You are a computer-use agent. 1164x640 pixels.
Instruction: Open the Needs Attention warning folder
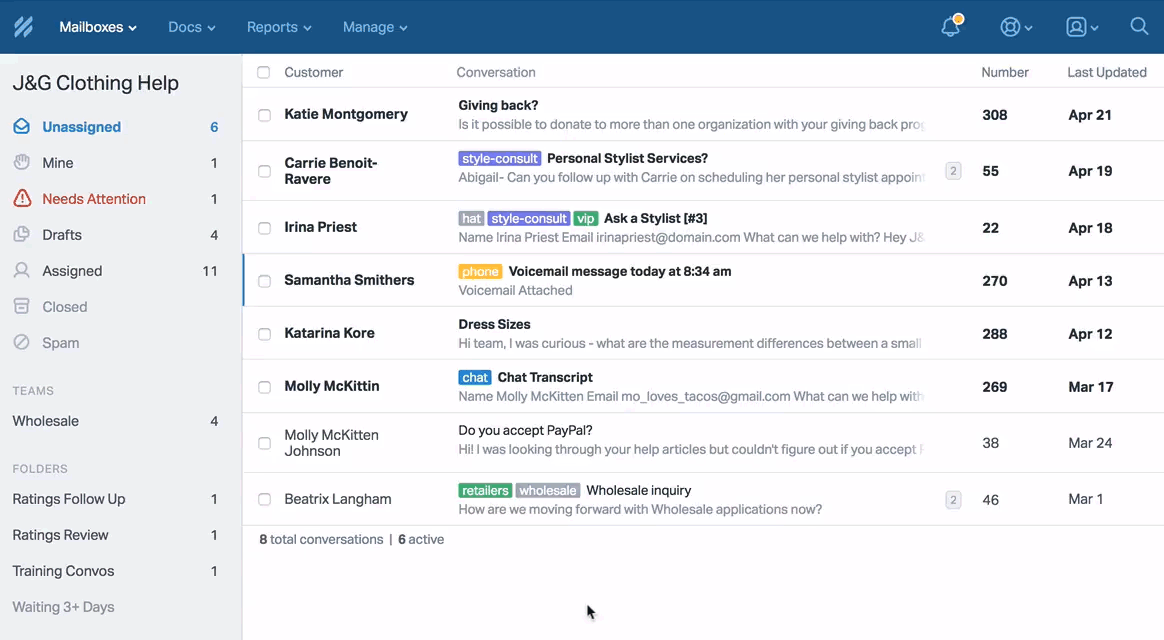pos(93,199)
